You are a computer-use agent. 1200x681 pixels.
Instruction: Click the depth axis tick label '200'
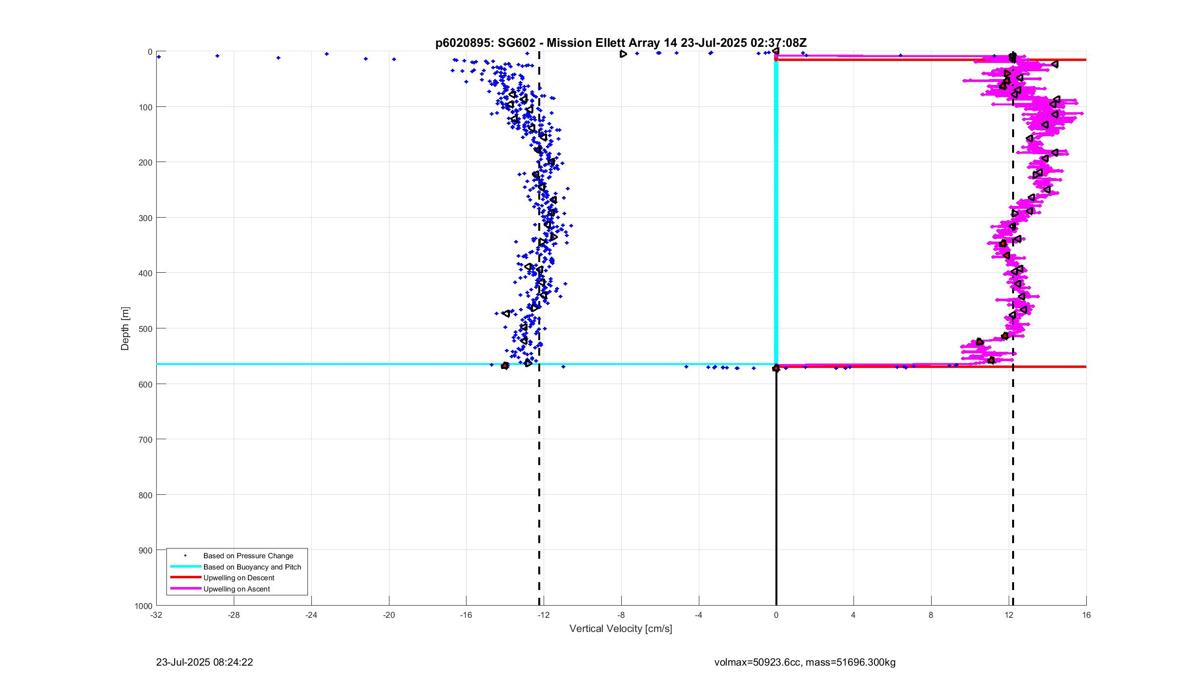(x=145, y=162)
